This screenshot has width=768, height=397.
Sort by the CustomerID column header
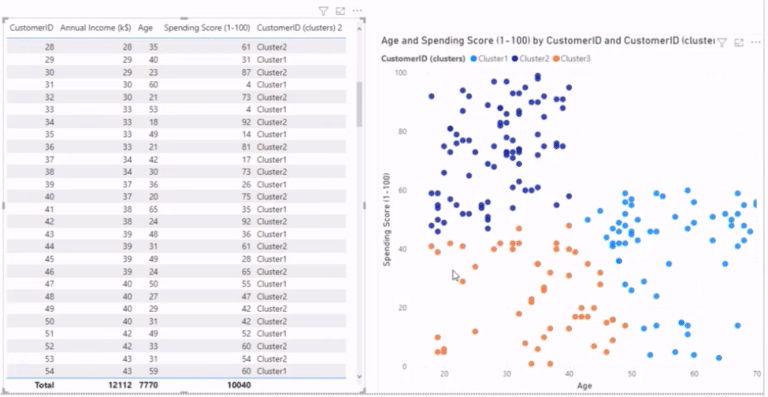pyautogui.click(x=32, y=28)
